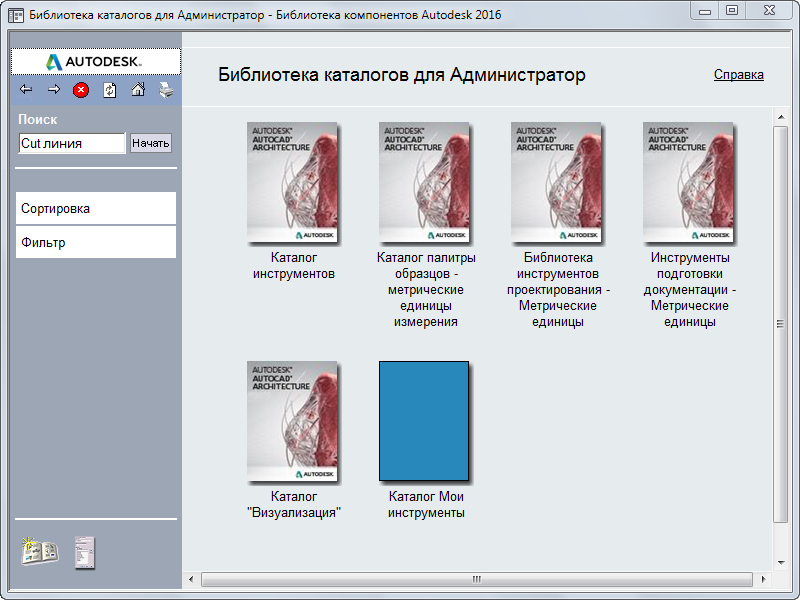Viewport: 800px width, 600px height.
Task: Click the Библиотека каталогов для Администратор heading
Action: 402,74
